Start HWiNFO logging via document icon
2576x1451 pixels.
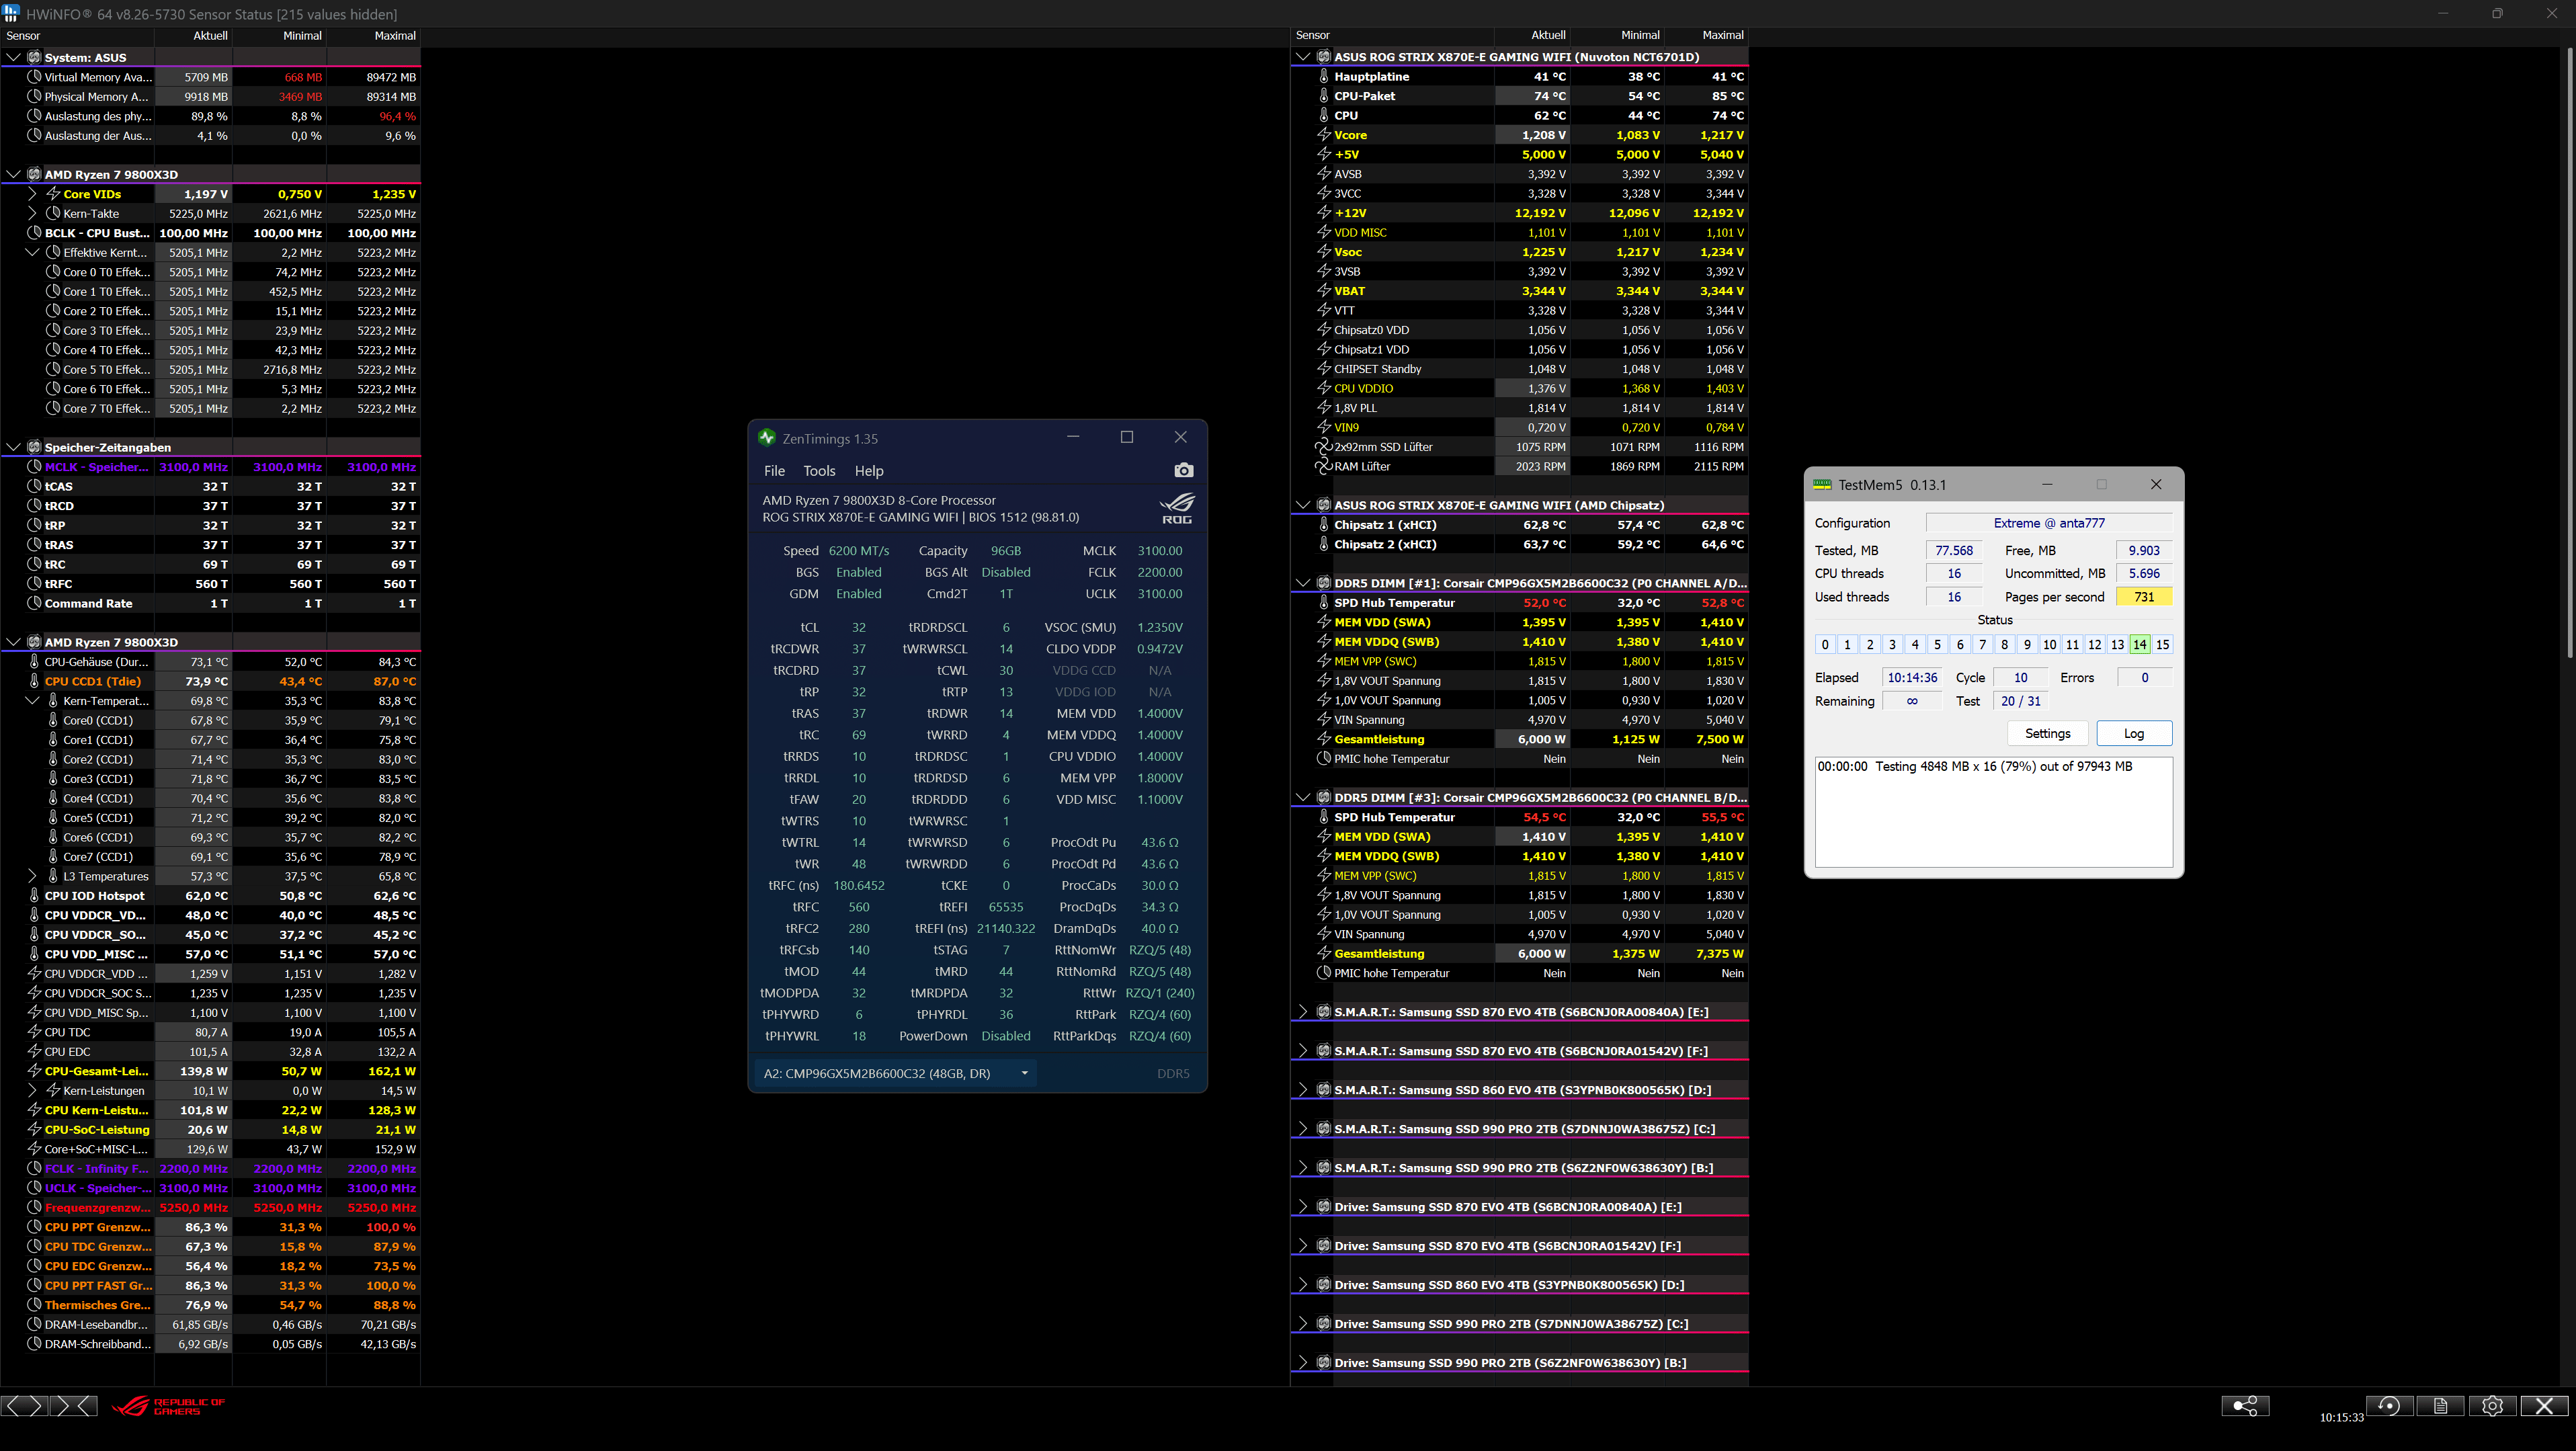[x=2441, y=1406]
